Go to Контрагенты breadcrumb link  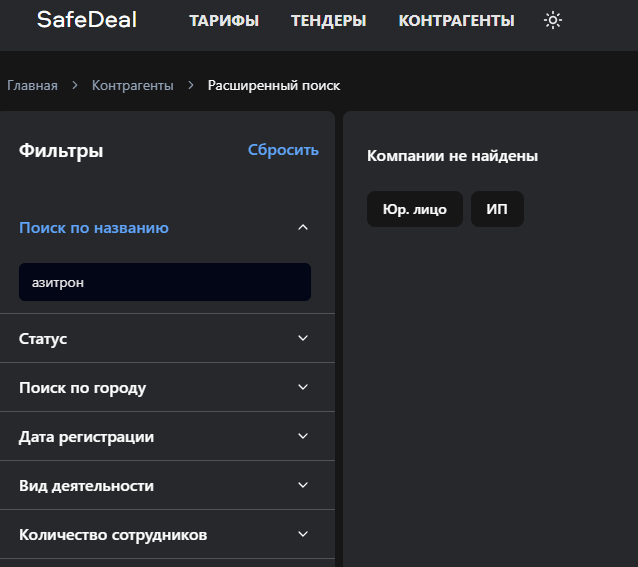pyautogui.click(x=132, y=86)
